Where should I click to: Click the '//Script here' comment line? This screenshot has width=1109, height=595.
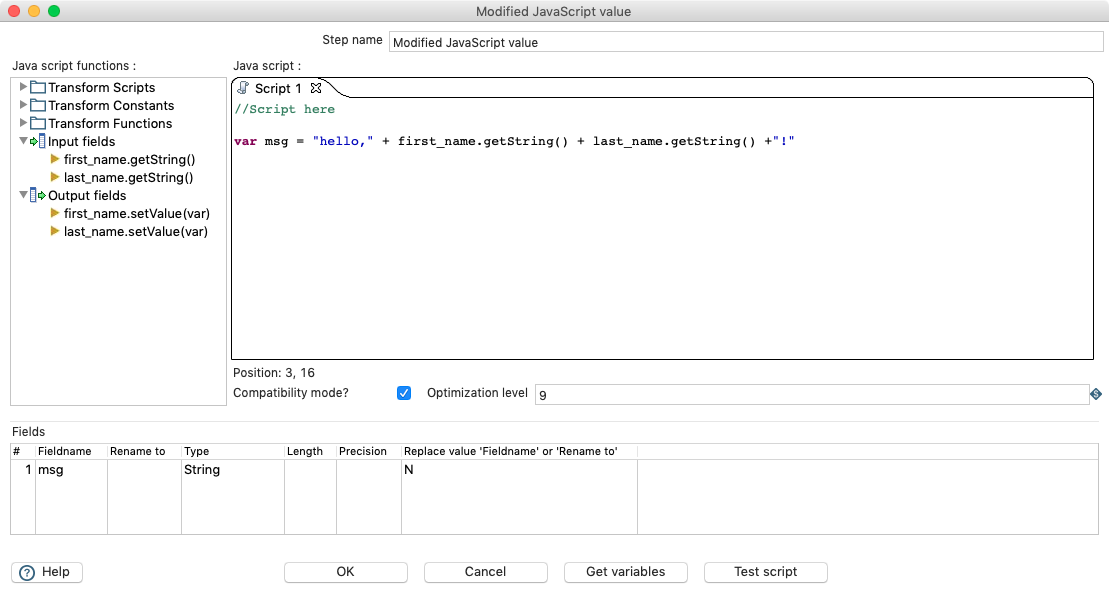pos(284,110)
